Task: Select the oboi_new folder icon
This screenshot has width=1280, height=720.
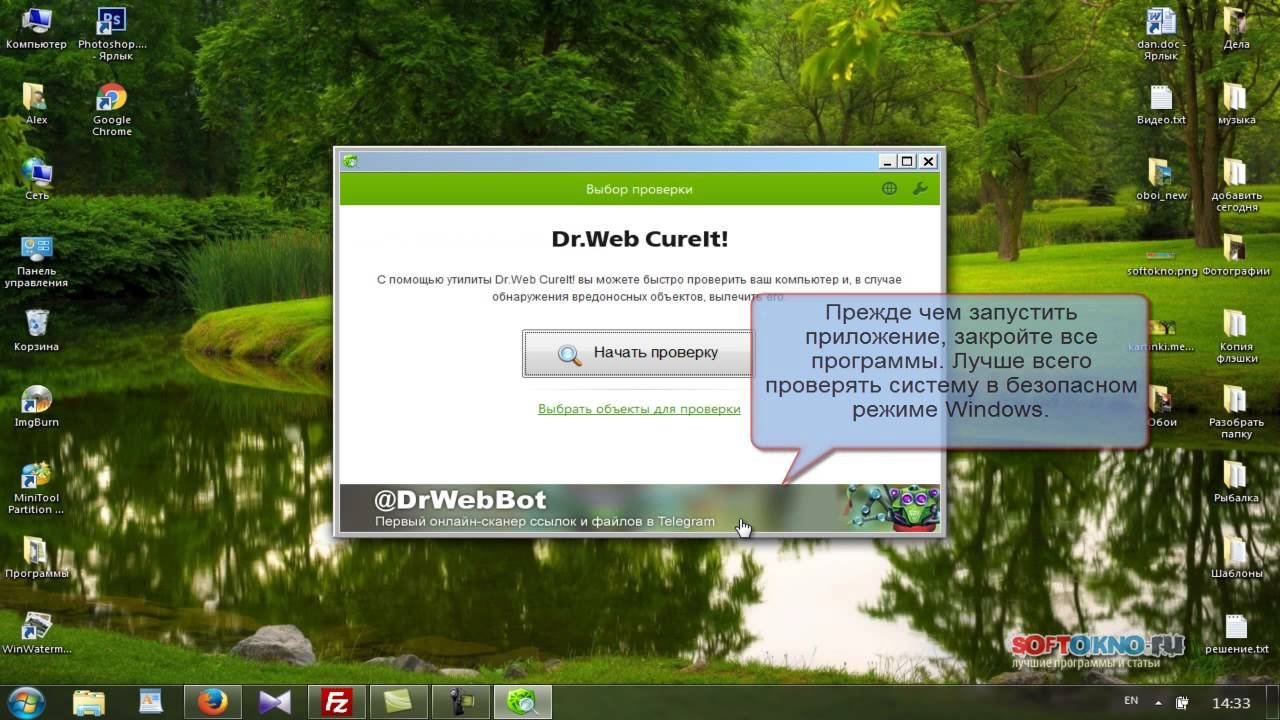Action: (1161, 179)
